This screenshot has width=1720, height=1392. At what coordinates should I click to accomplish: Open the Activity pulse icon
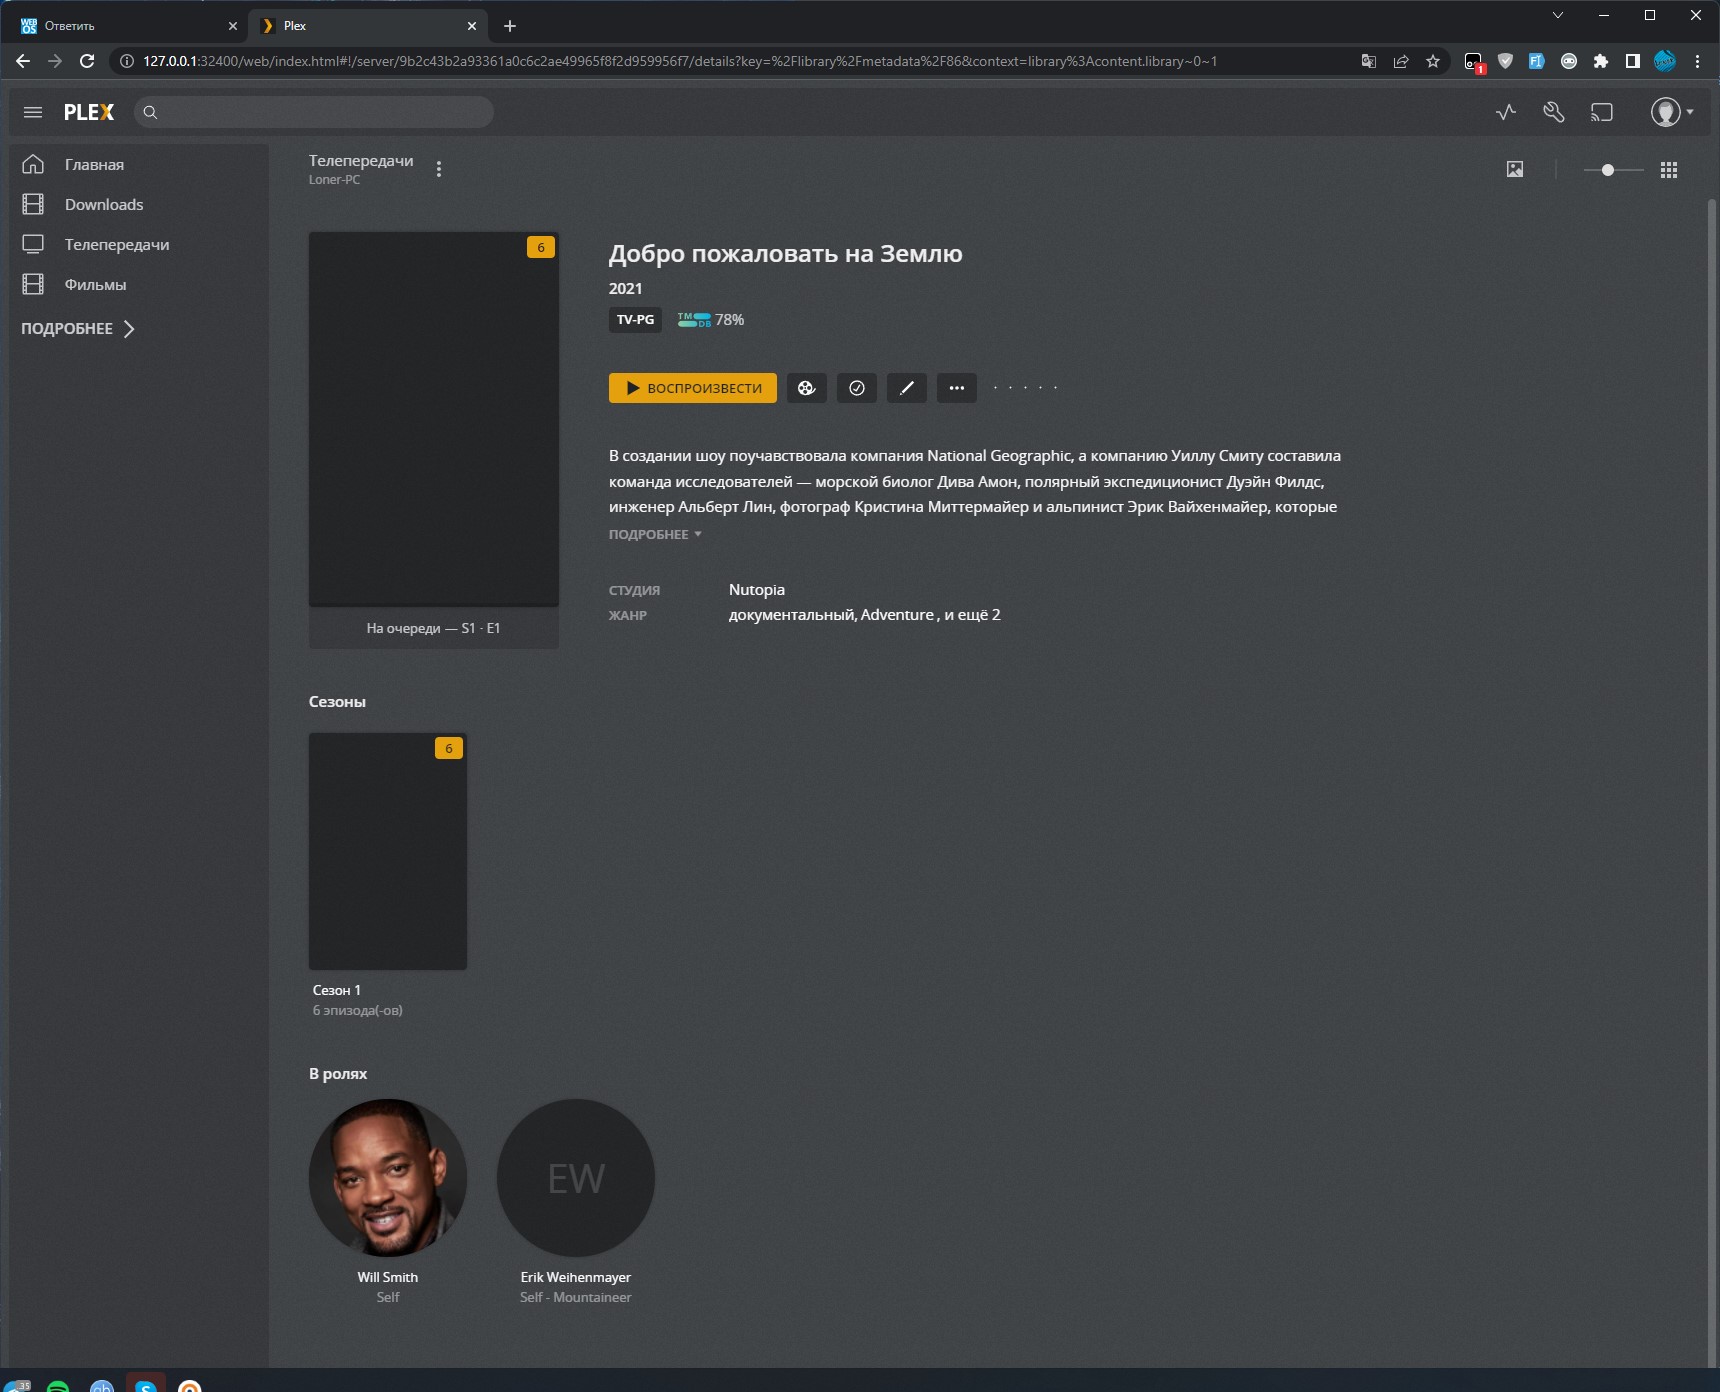tap(1505, 112)
